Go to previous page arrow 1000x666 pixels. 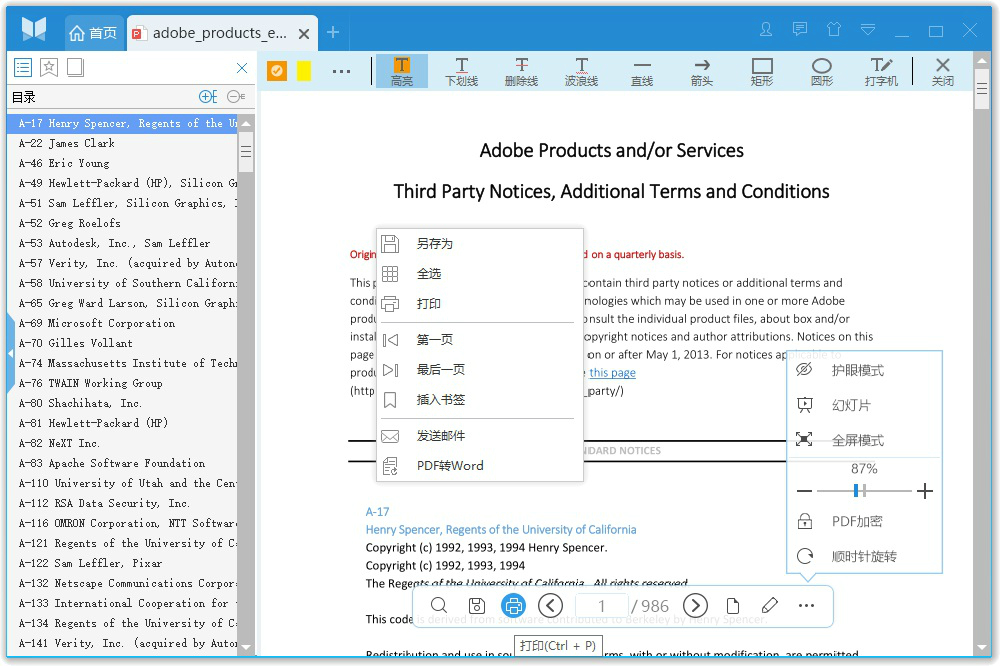pyautogui.click(x=550, y=605)
